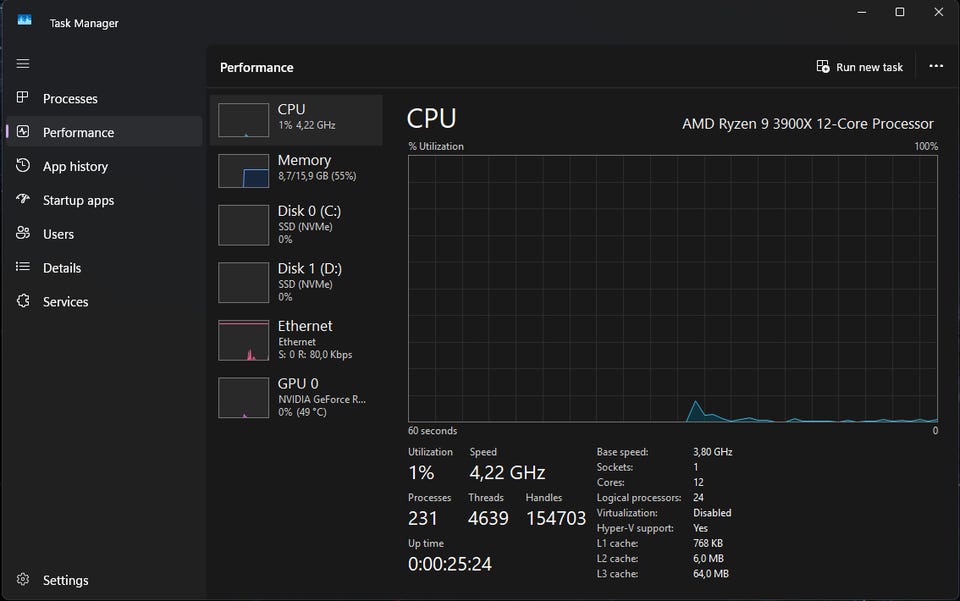Screen dimensions: 960x601
Task: Click the Details list icon
Action: pyautogui.click(x=23, y=268)
